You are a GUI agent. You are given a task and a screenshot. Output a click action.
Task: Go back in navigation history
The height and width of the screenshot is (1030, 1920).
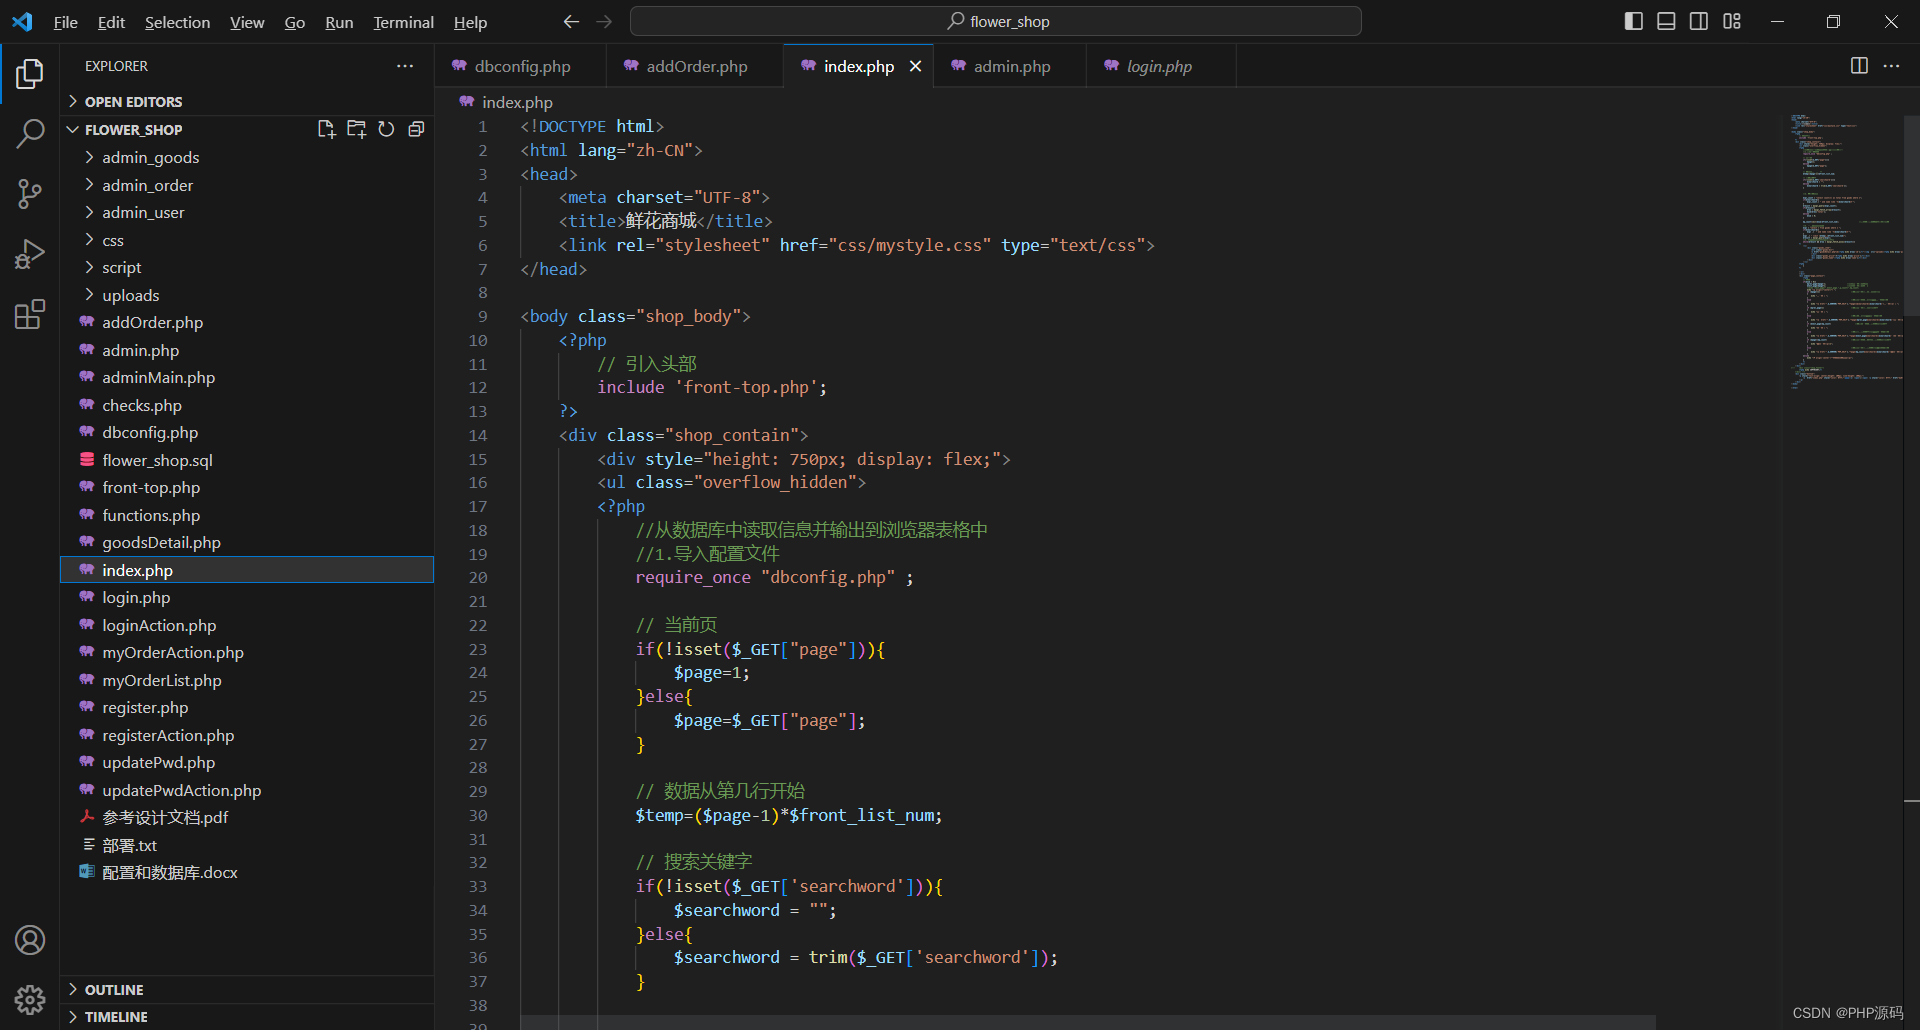coord(571,21)
